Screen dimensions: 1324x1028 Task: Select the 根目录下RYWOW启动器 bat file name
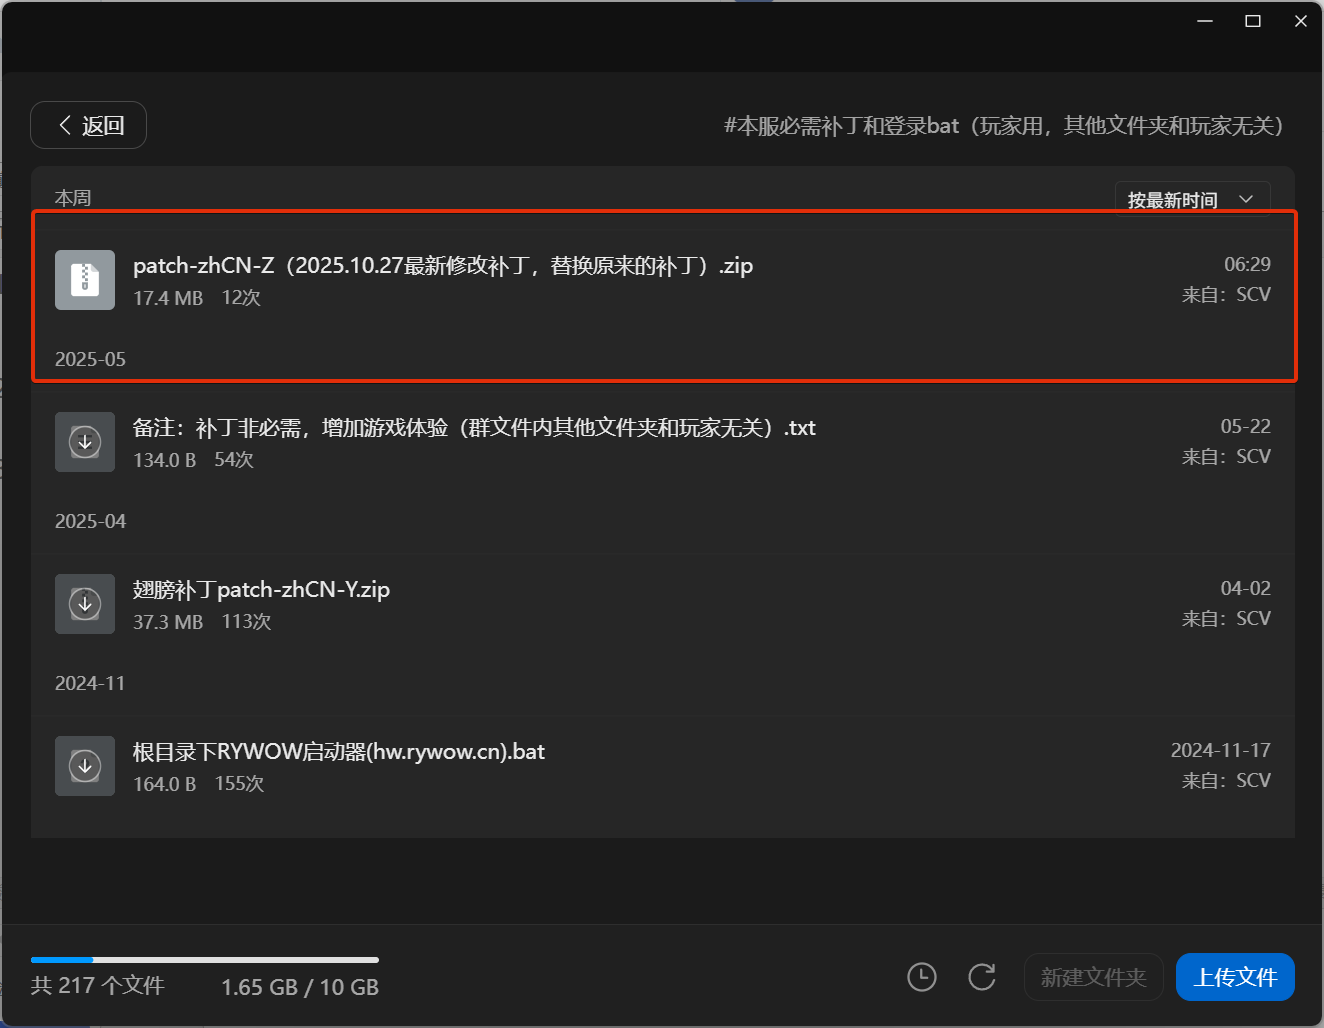click(x=339, y=752)
